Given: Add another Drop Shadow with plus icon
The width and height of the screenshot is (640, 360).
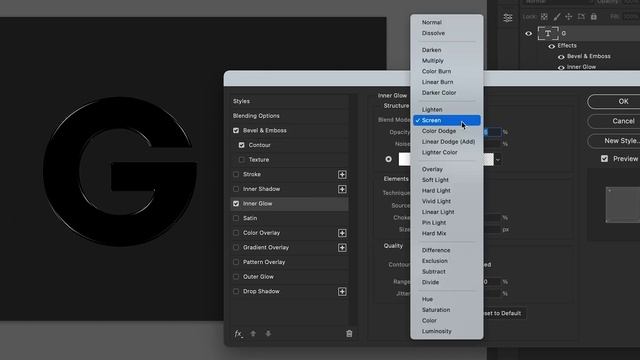Looking at the screenshot, I should 342,292.
